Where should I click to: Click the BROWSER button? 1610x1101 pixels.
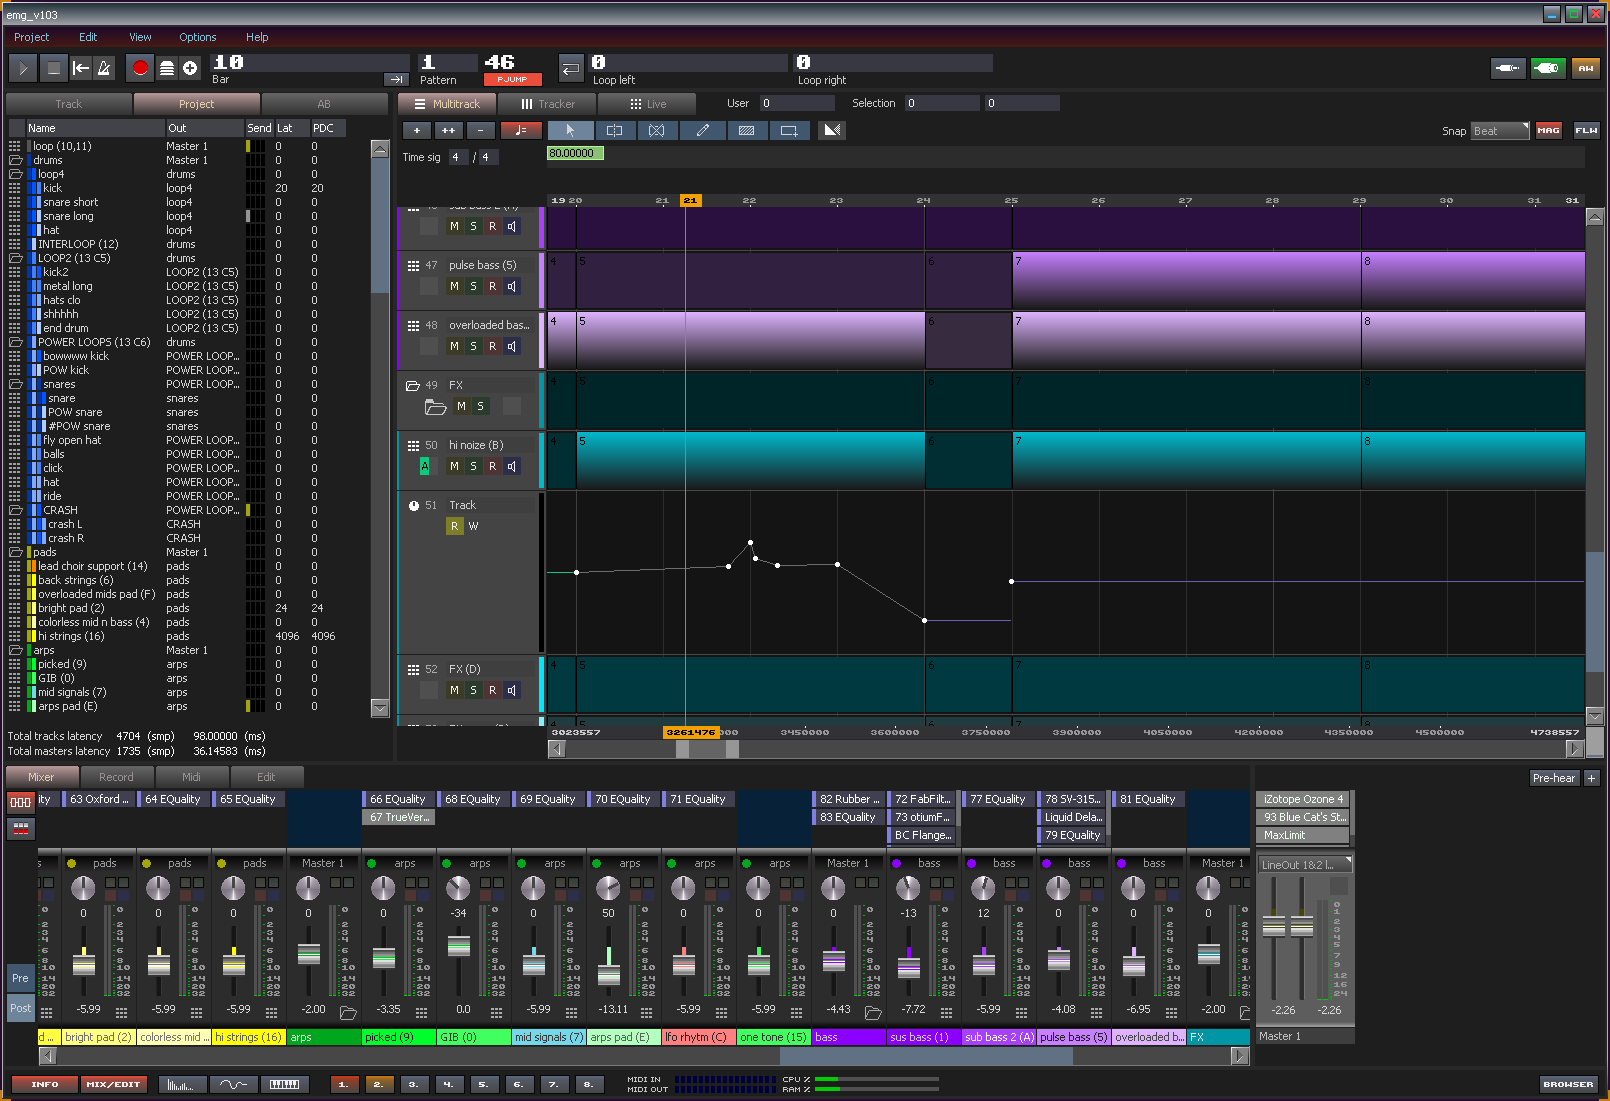click(1568, 1084)
